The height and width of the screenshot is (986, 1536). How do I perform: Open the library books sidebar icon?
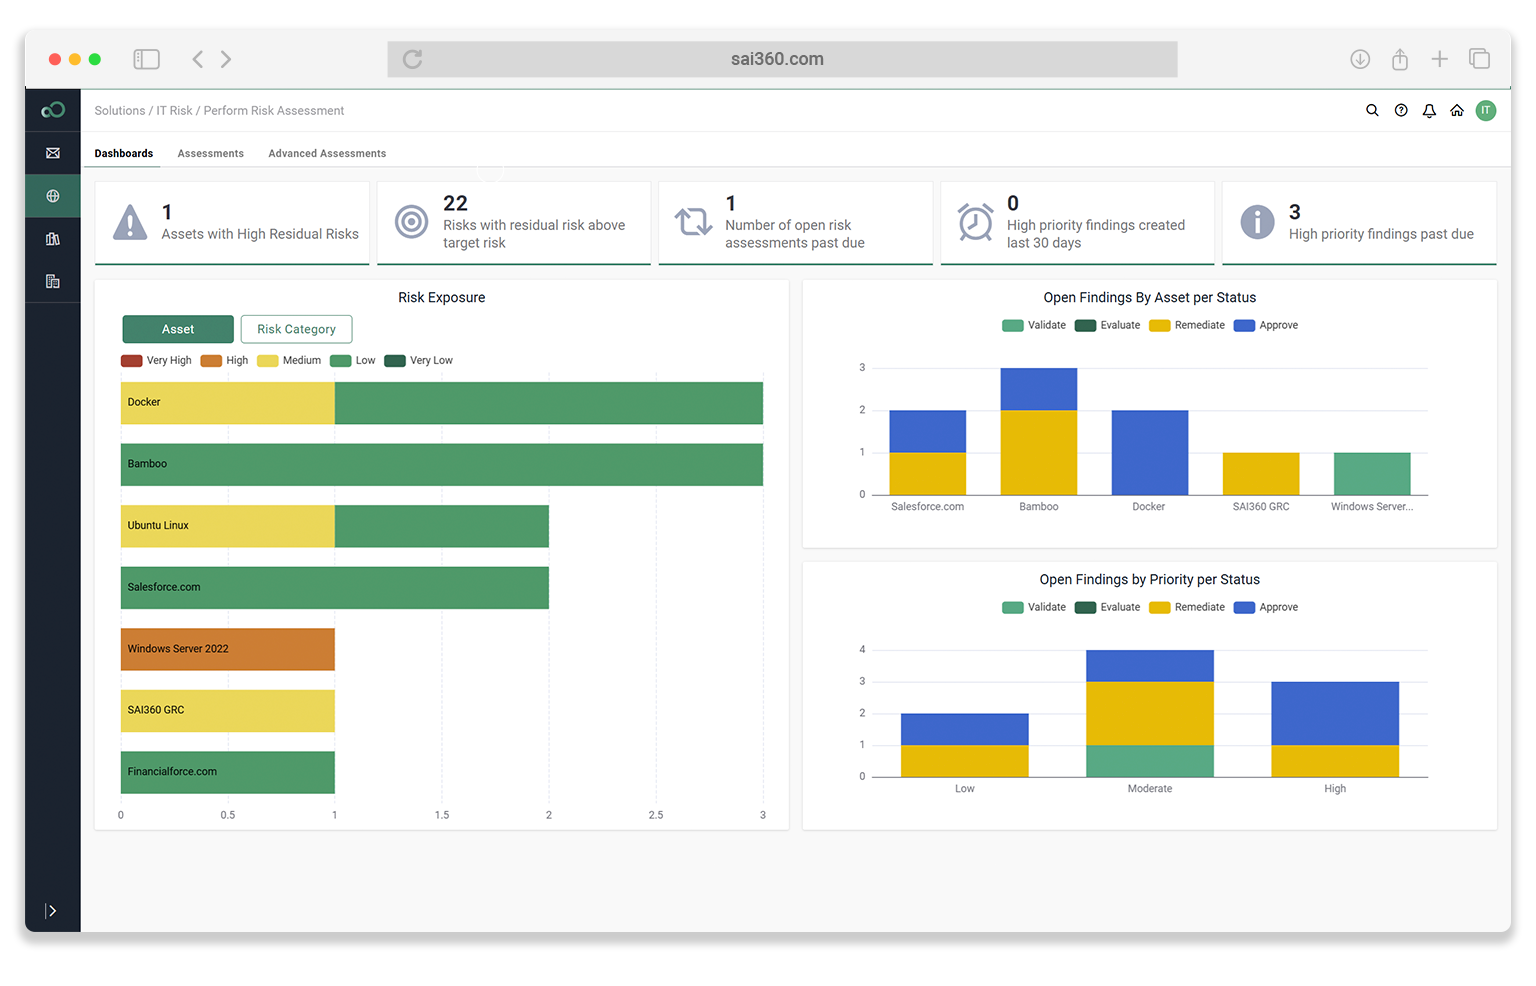point(53,239)
